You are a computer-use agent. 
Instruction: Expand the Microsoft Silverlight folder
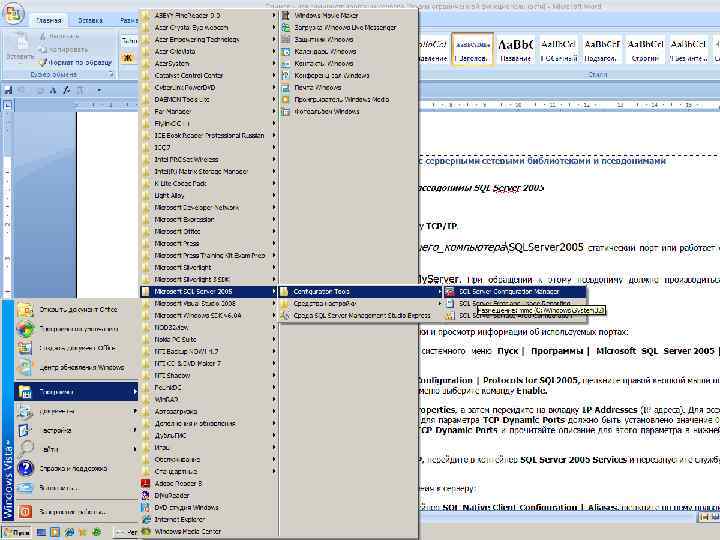209,267
